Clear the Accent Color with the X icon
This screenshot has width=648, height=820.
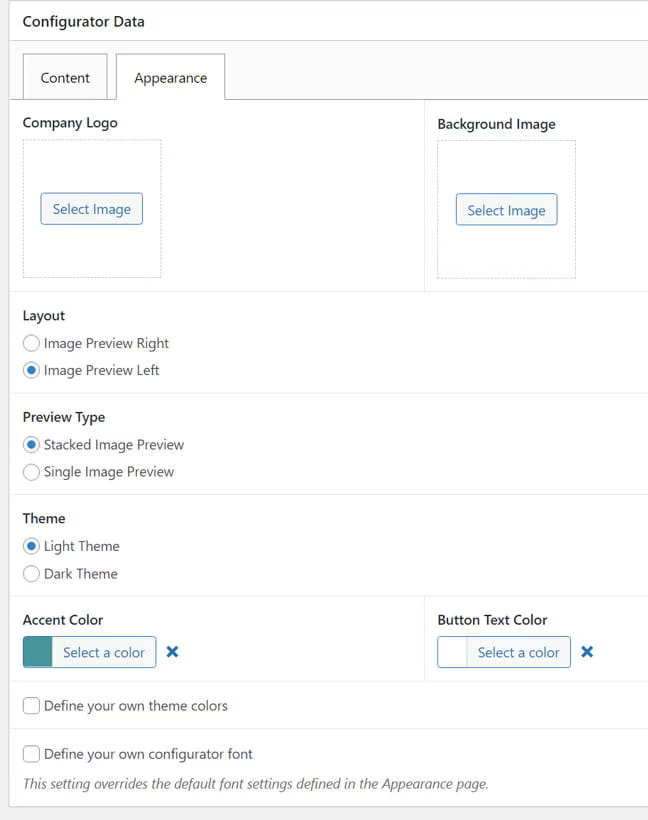click(172, 652)
